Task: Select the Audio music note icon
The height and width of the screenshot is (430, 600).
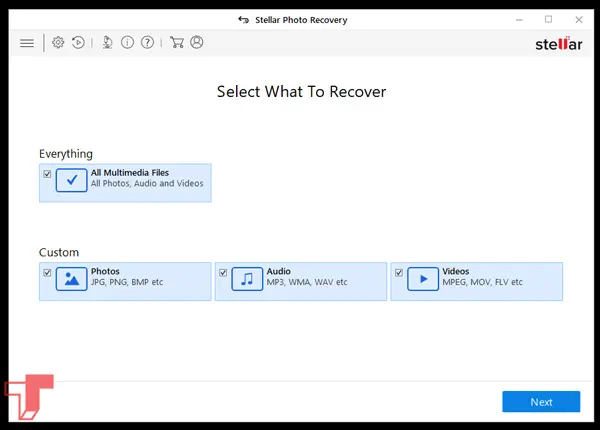Action: (247, 279)
